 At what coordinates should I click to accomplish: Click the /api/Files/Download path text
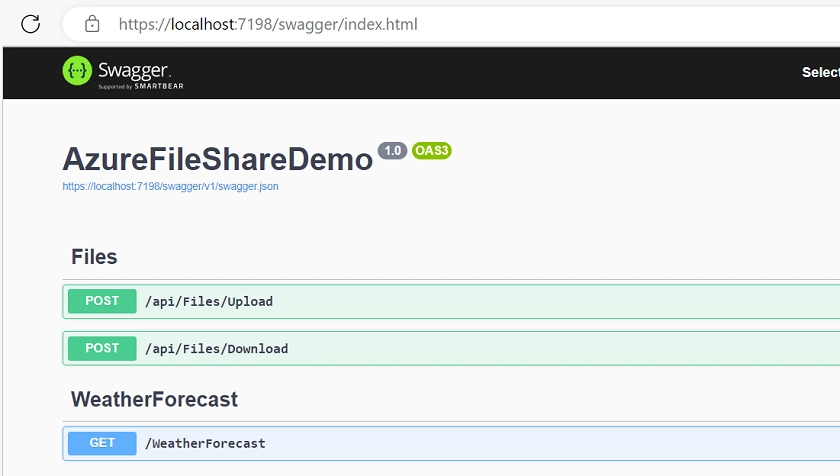tap(216, 349)
